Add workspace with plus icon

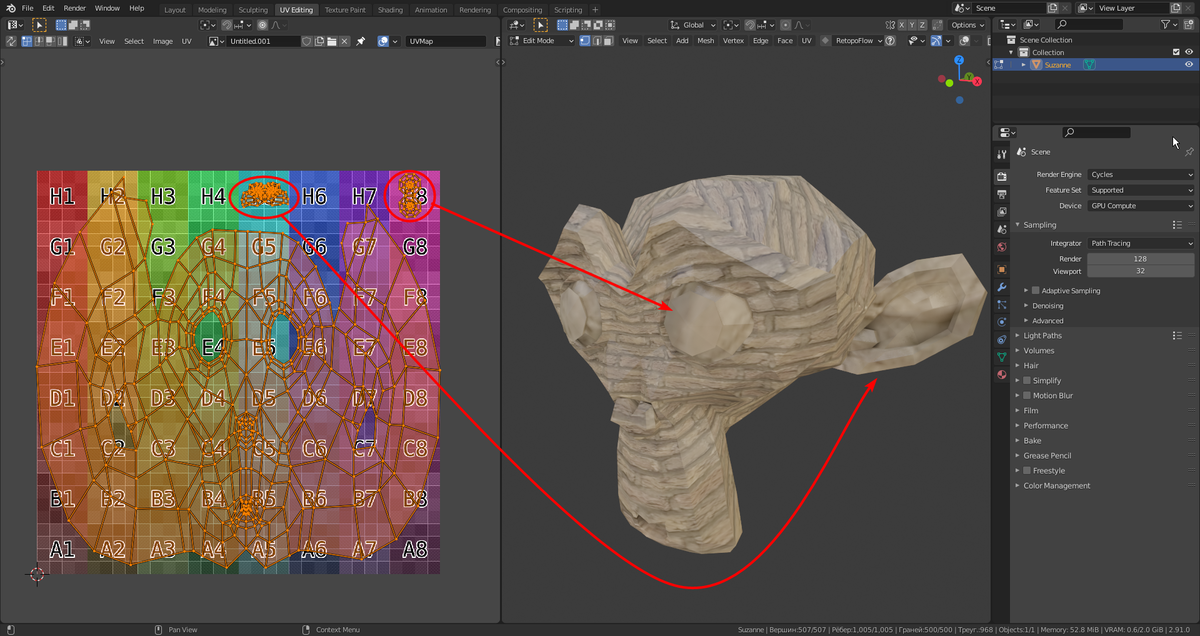(596, 9)
